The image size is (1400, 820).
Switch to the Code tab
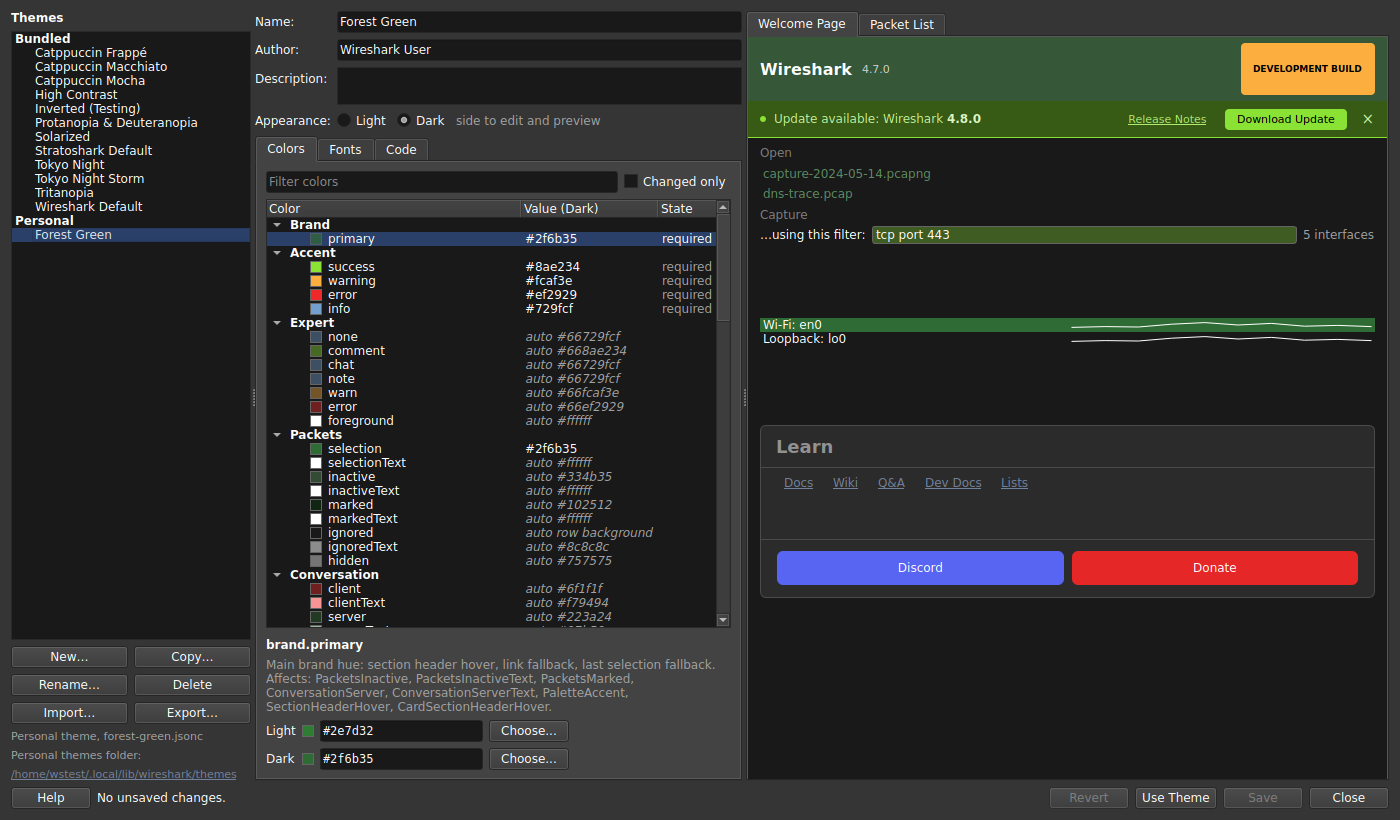tap(401, 149)
